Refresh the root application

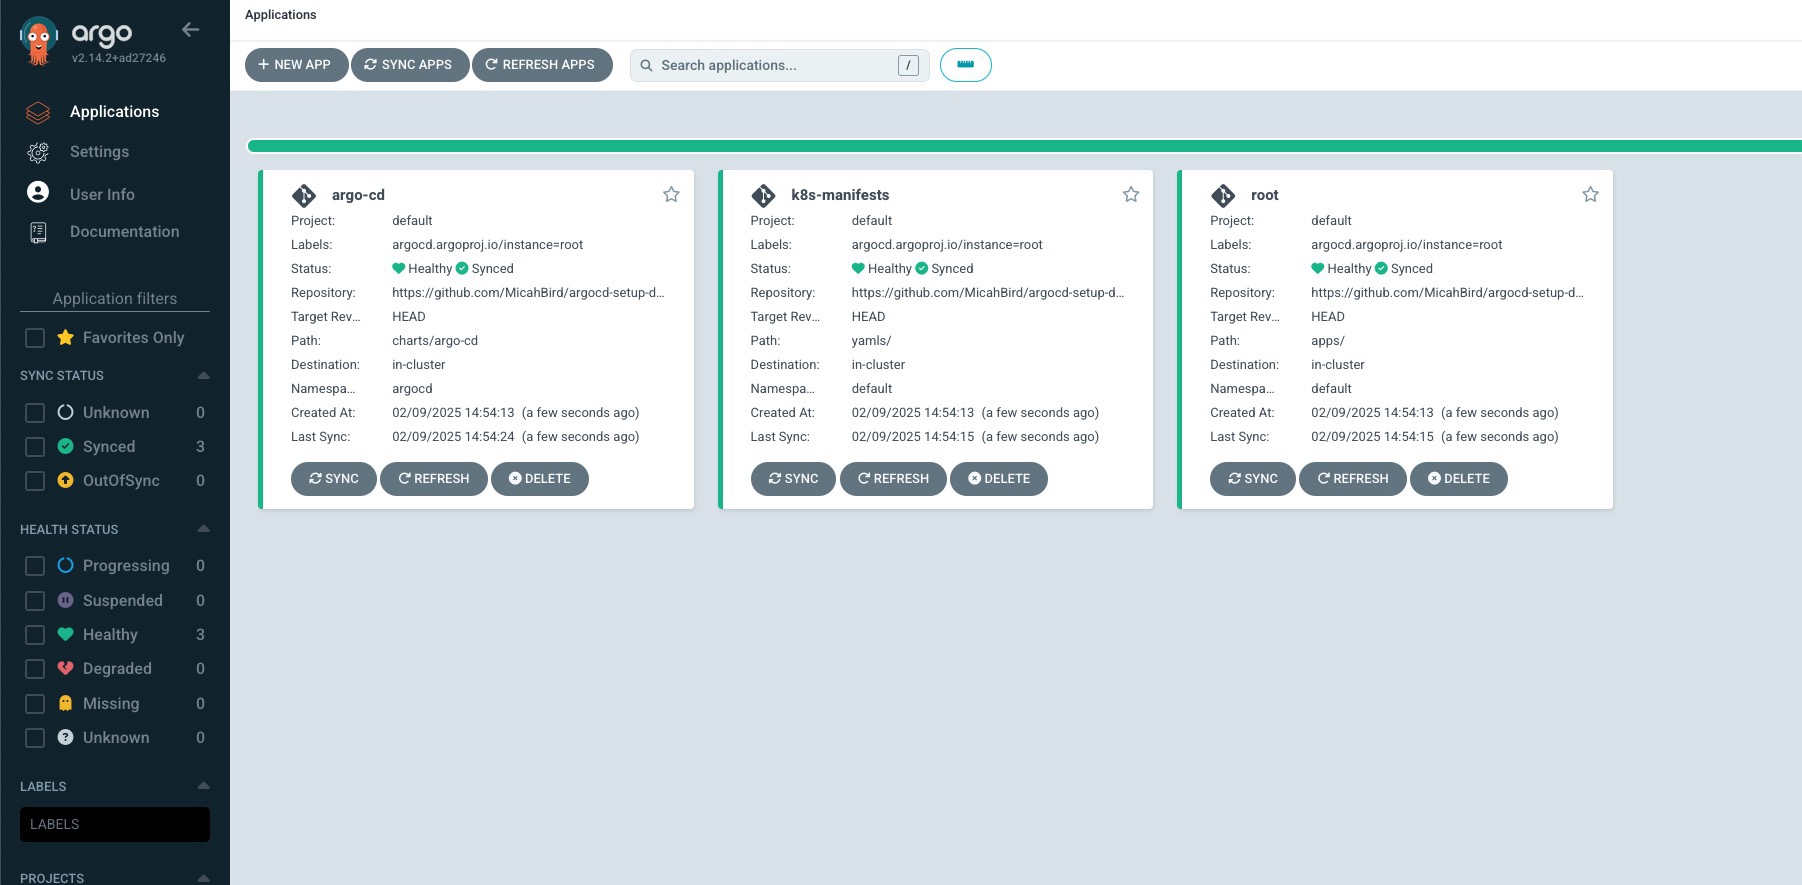1352,479
